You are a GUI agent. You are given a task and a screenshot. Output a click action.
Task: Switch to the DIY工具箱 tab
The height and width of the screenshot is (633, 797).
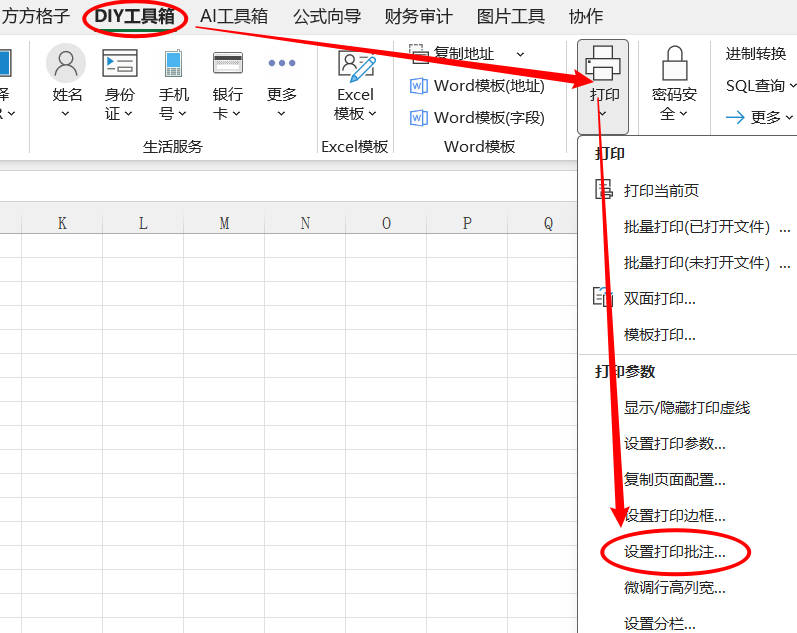134,16
